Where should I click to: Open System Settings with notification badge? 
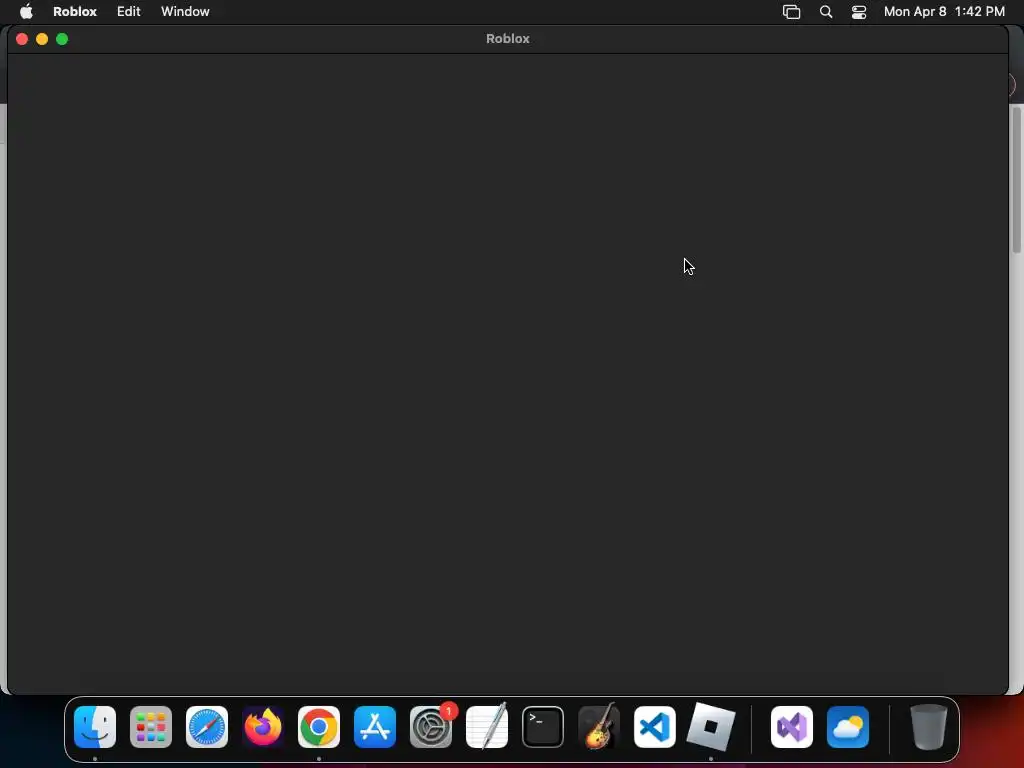tap(431, 727)
